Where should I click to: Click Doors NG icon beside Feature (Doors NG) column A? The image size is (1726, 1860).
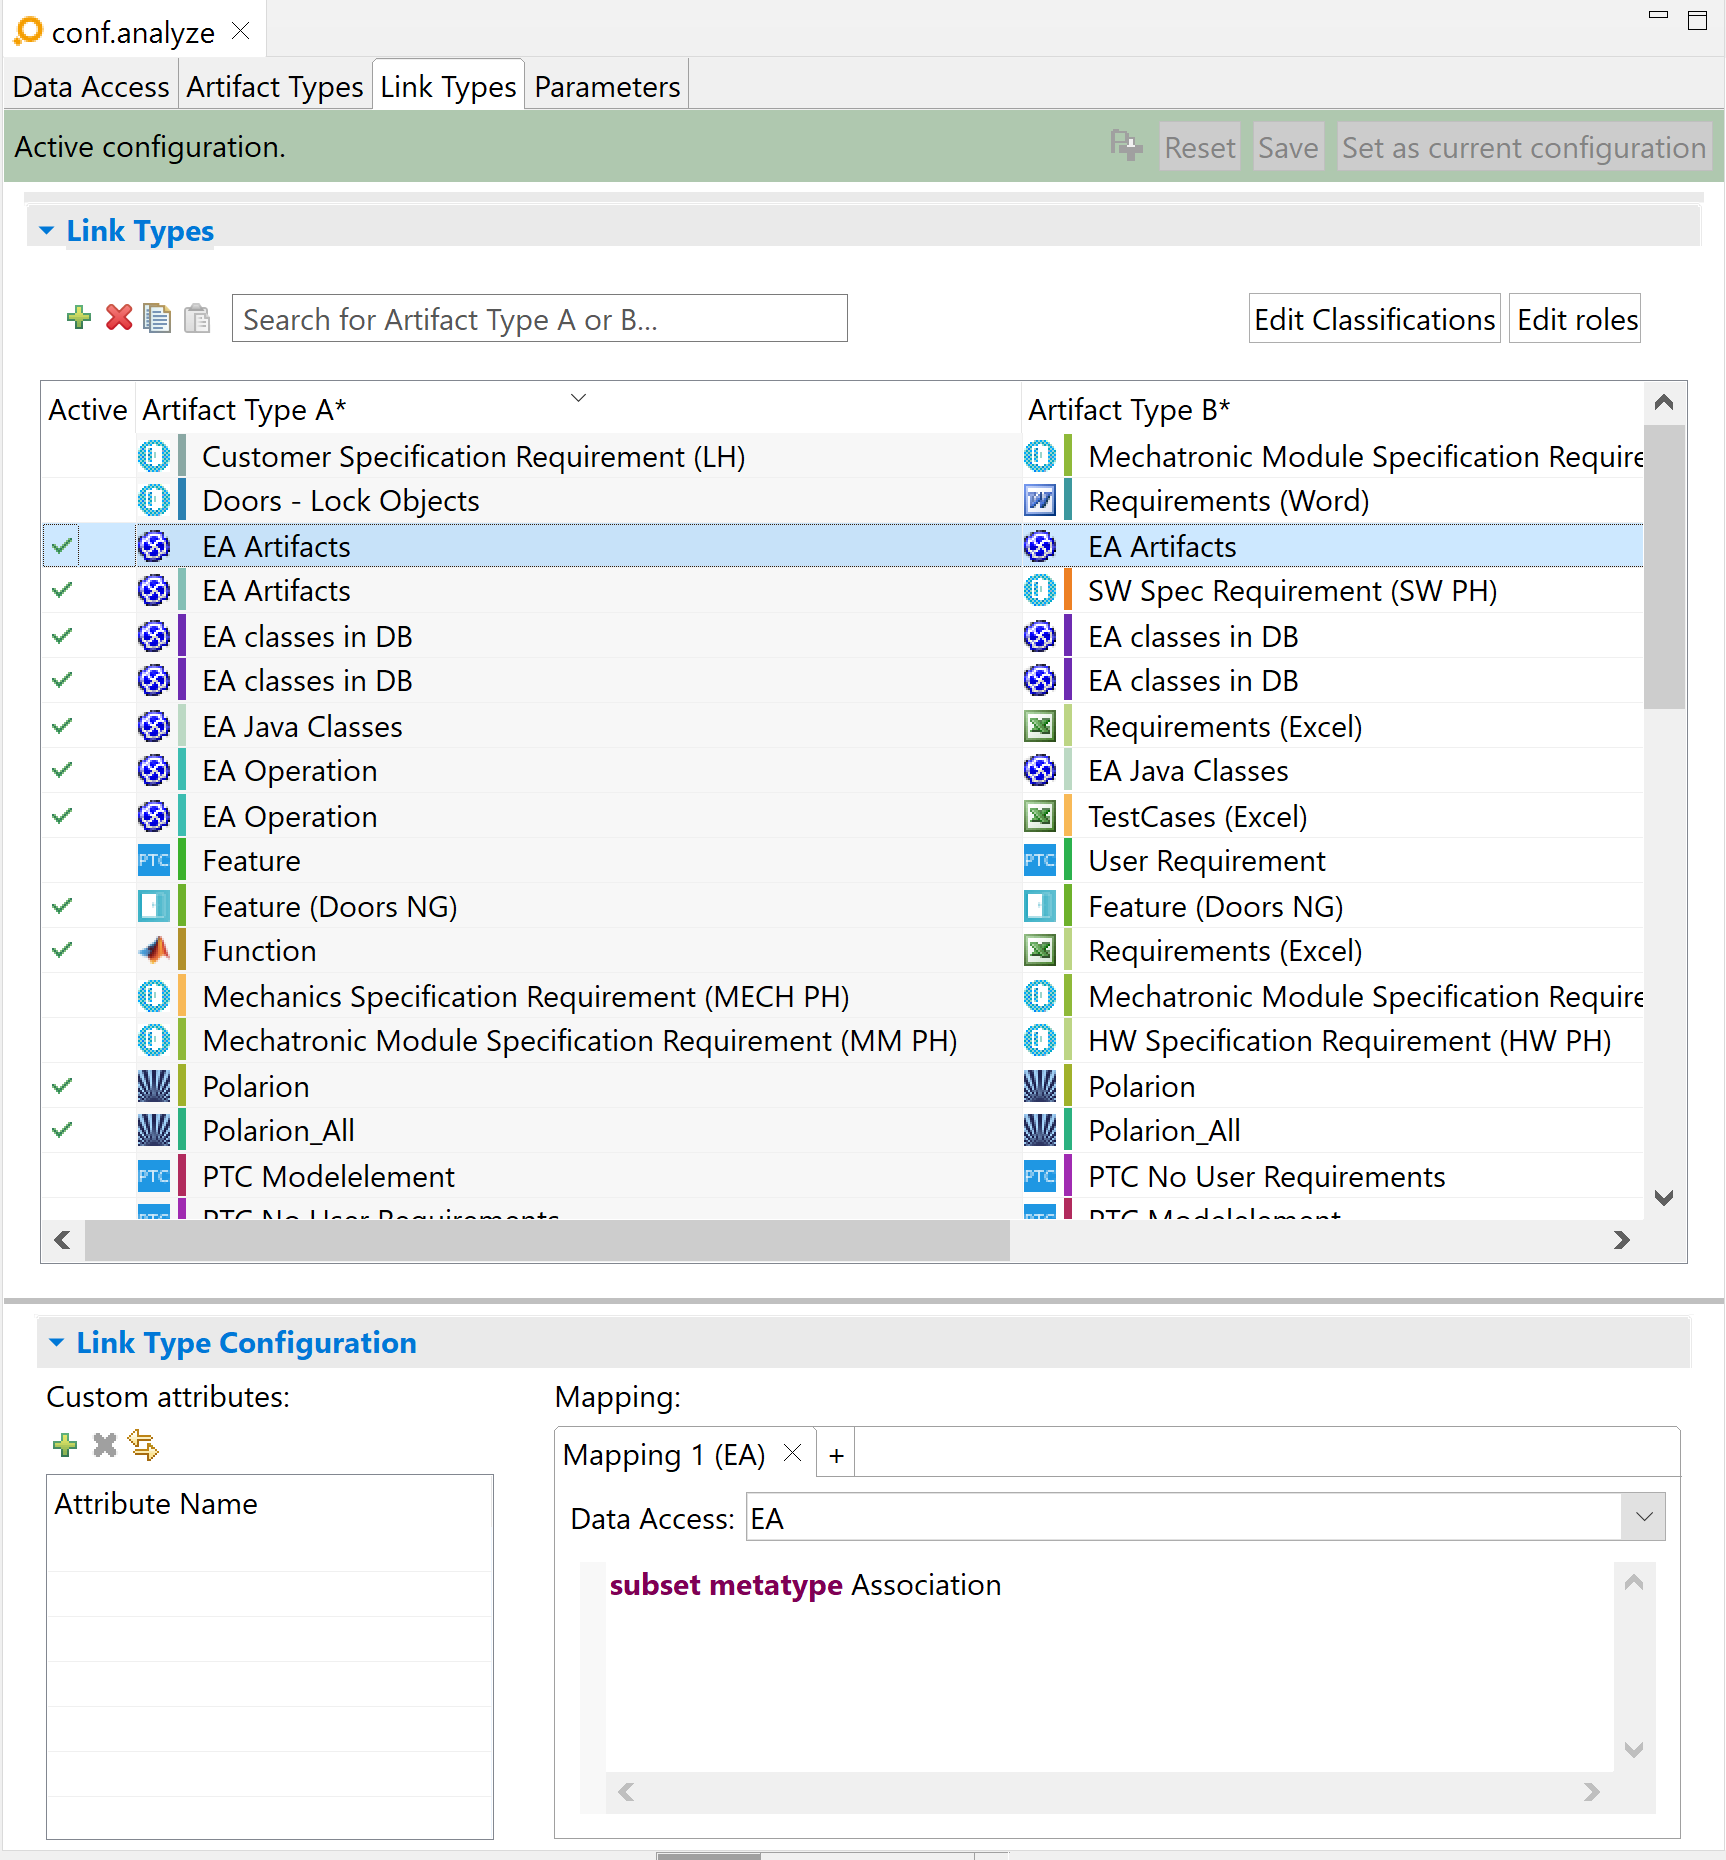click(153, 906)
